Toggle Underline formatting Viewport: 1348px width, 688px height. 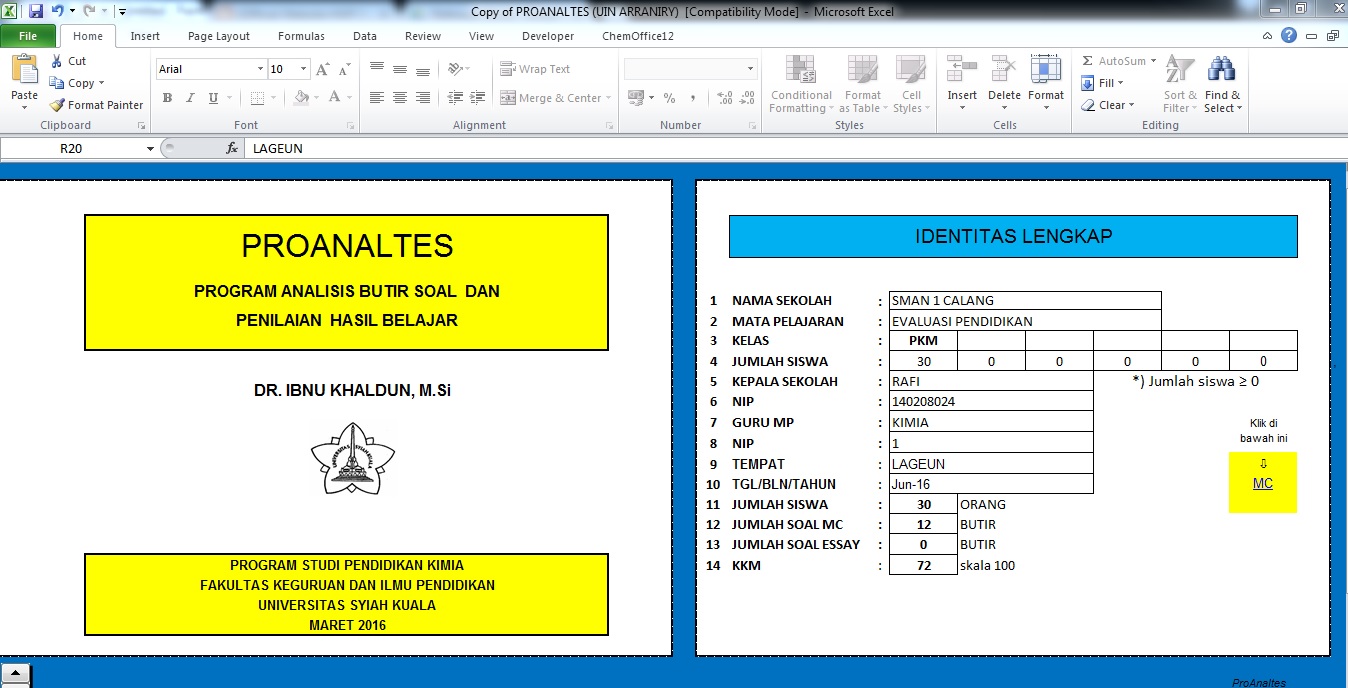tap(213, 98)
